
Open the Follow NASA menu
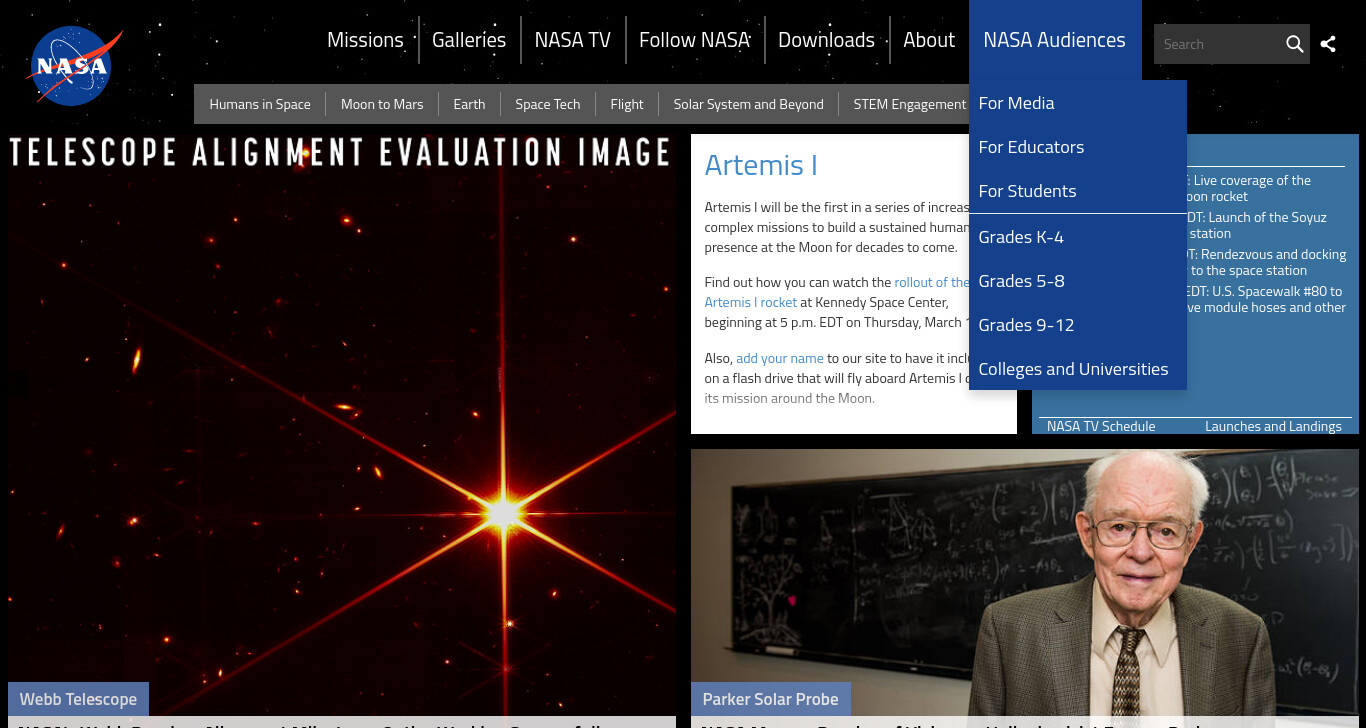694,40
